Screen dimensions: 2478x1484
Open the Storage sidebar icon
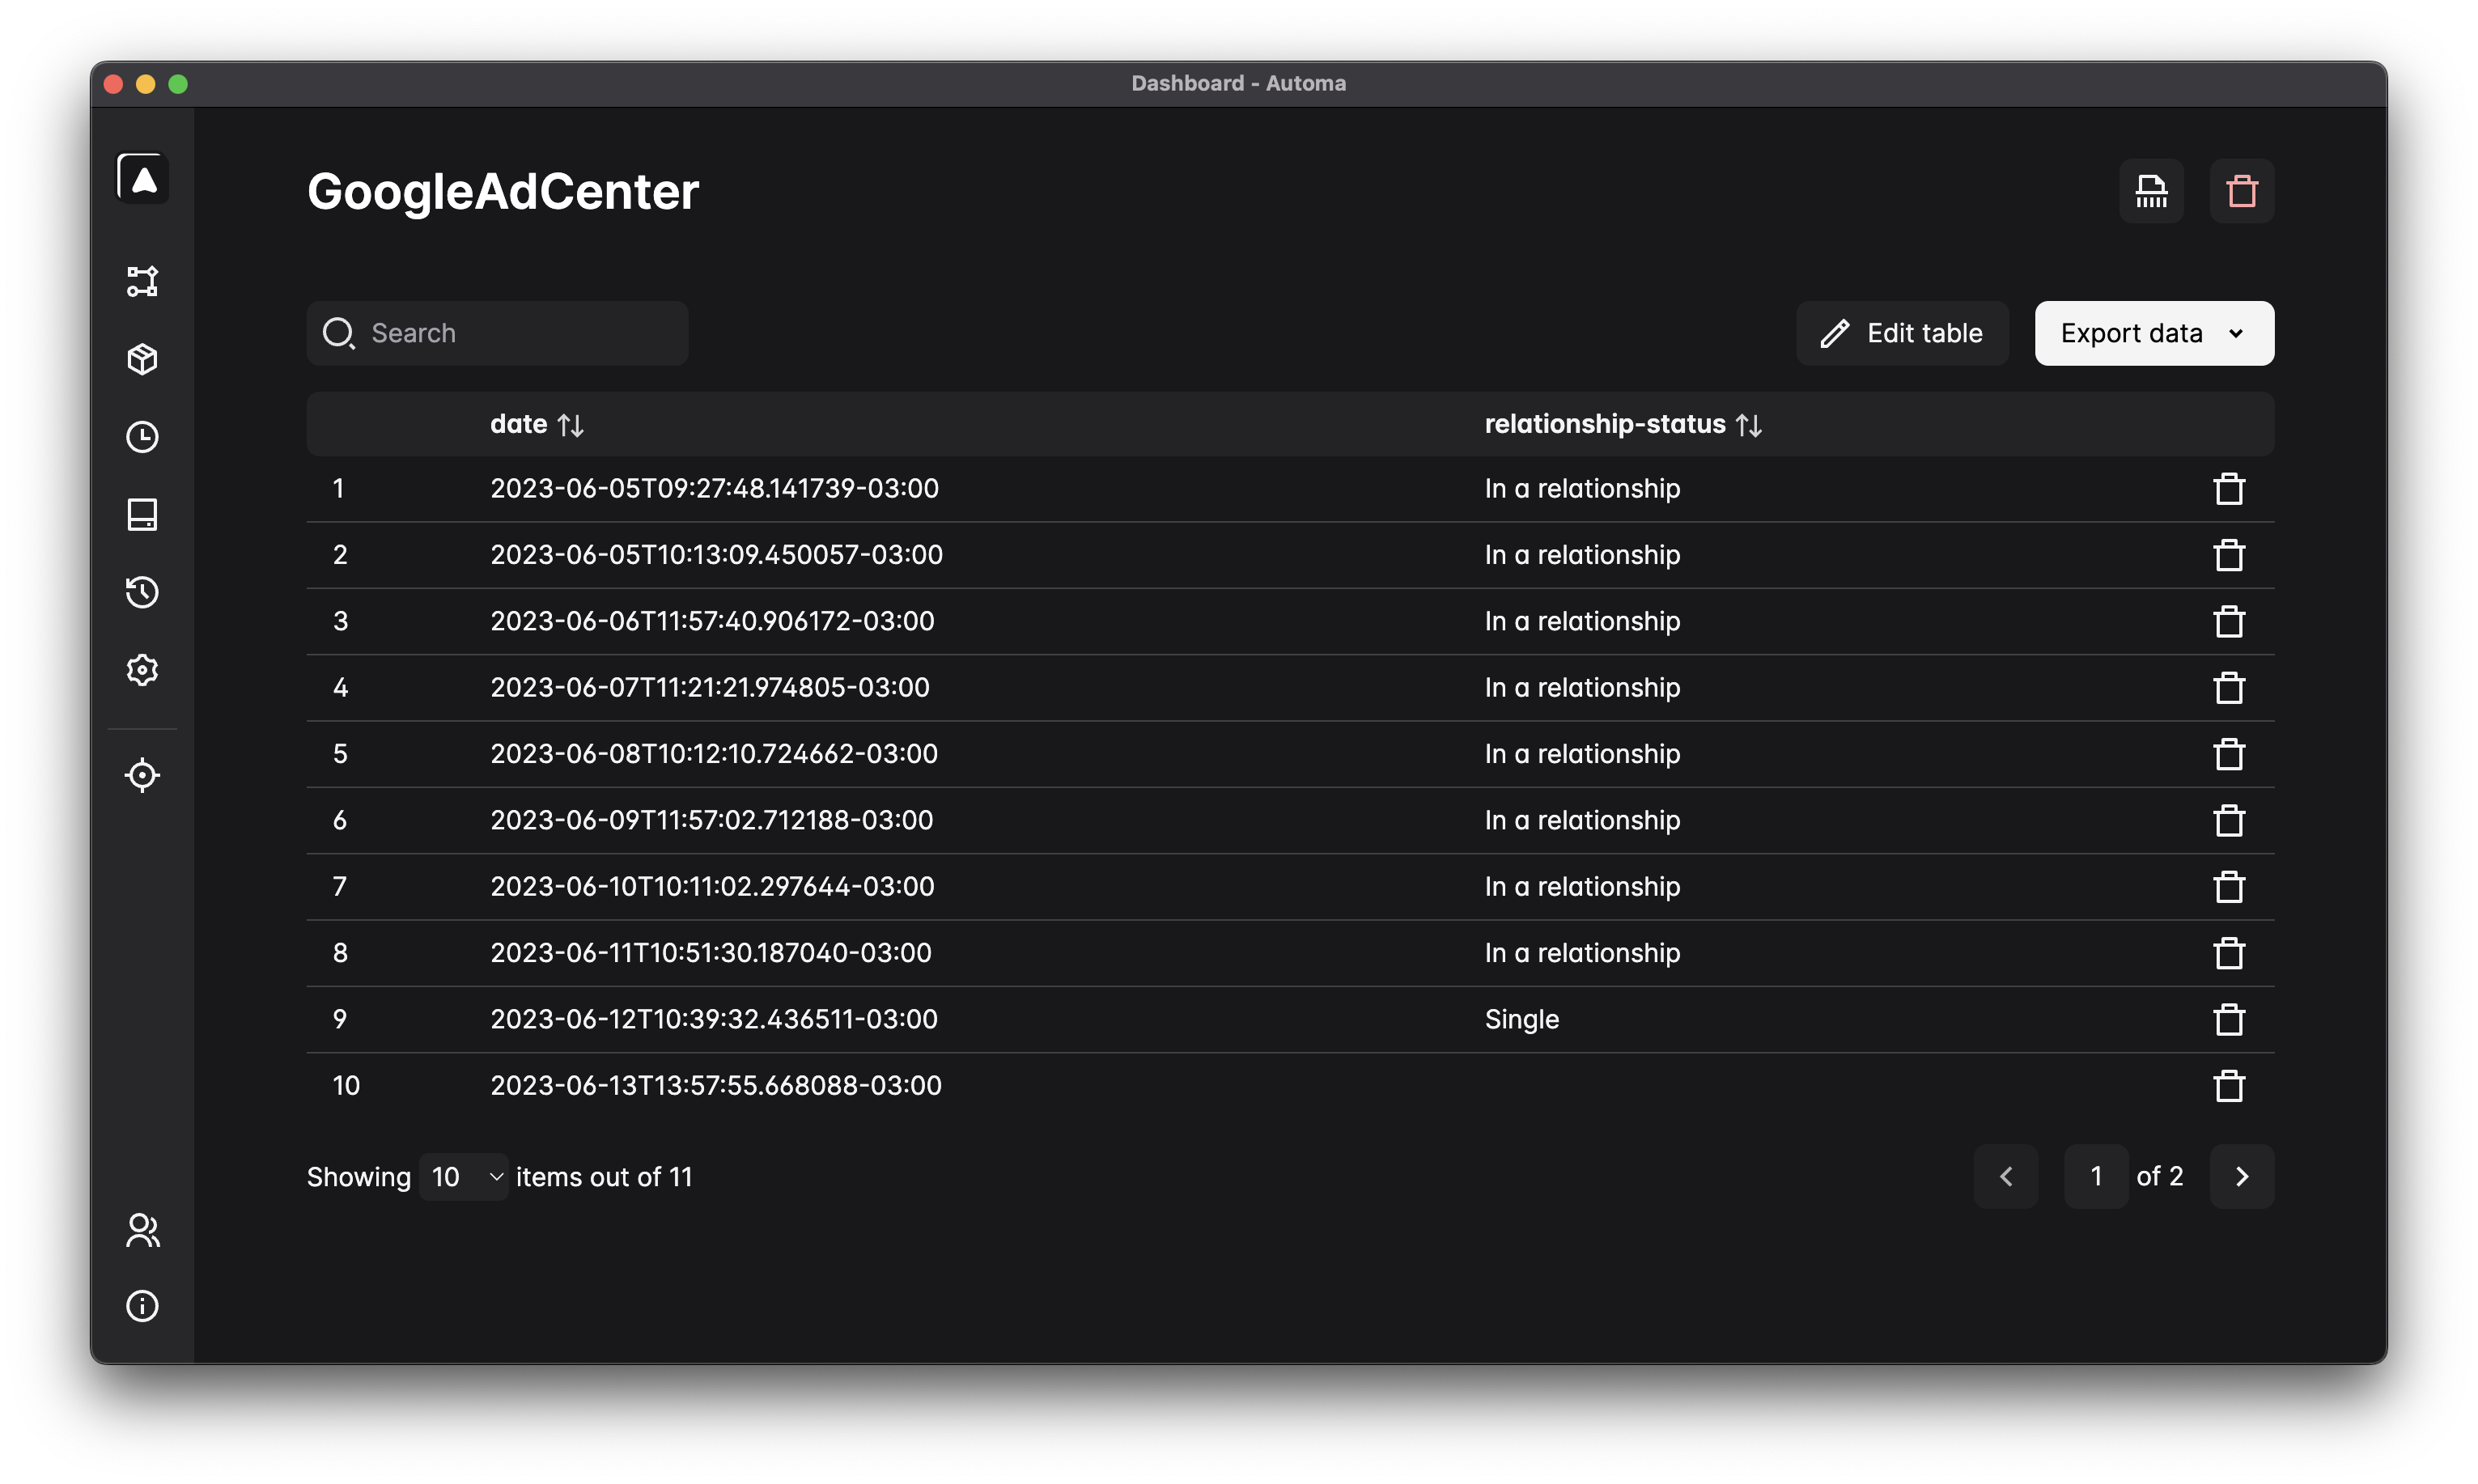[x=143, y=514]
